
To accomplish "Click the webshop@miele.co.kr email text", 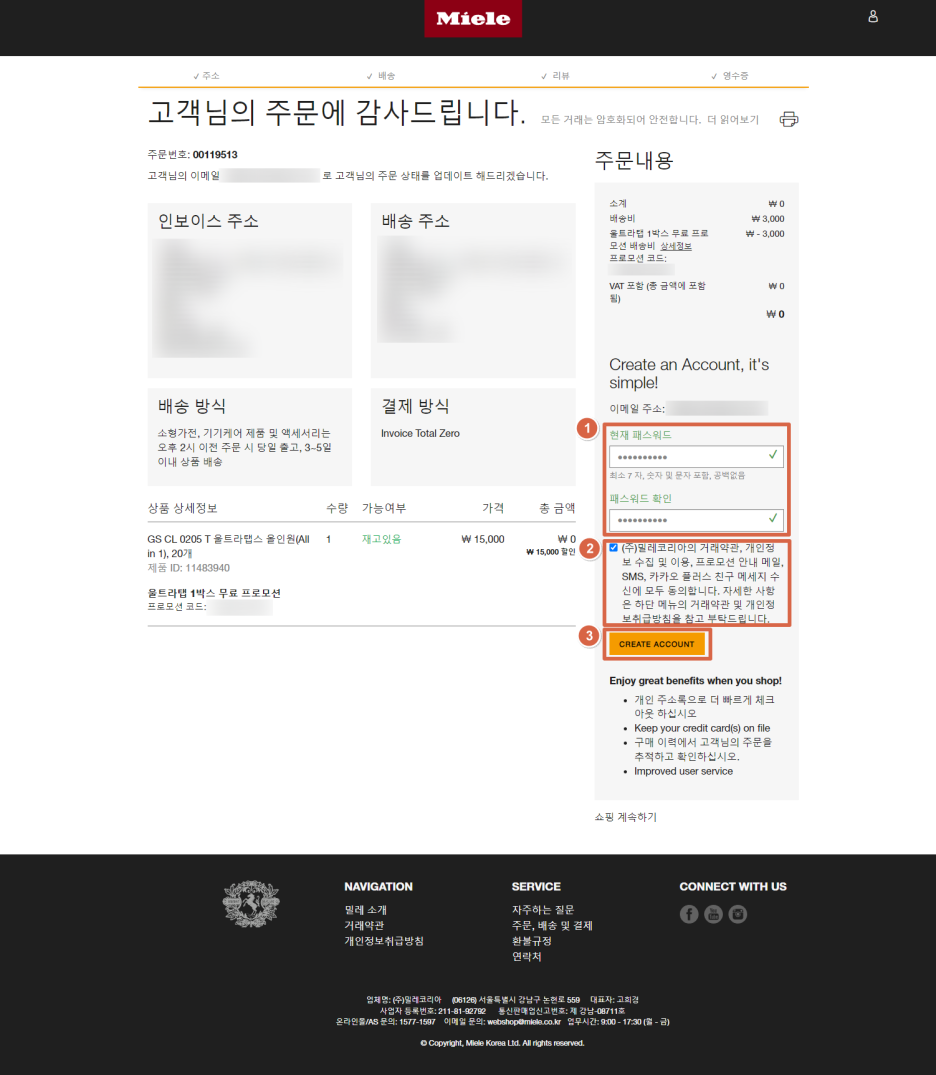I will [524, 1022].
